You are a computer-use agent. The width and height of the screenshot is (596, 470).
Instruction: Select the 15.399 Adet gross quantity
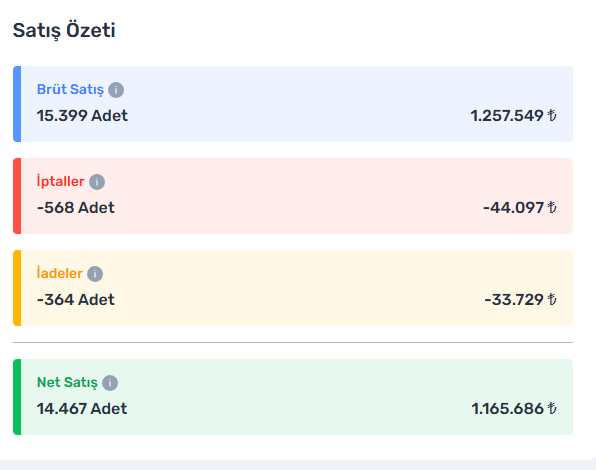tap(82, 116)
